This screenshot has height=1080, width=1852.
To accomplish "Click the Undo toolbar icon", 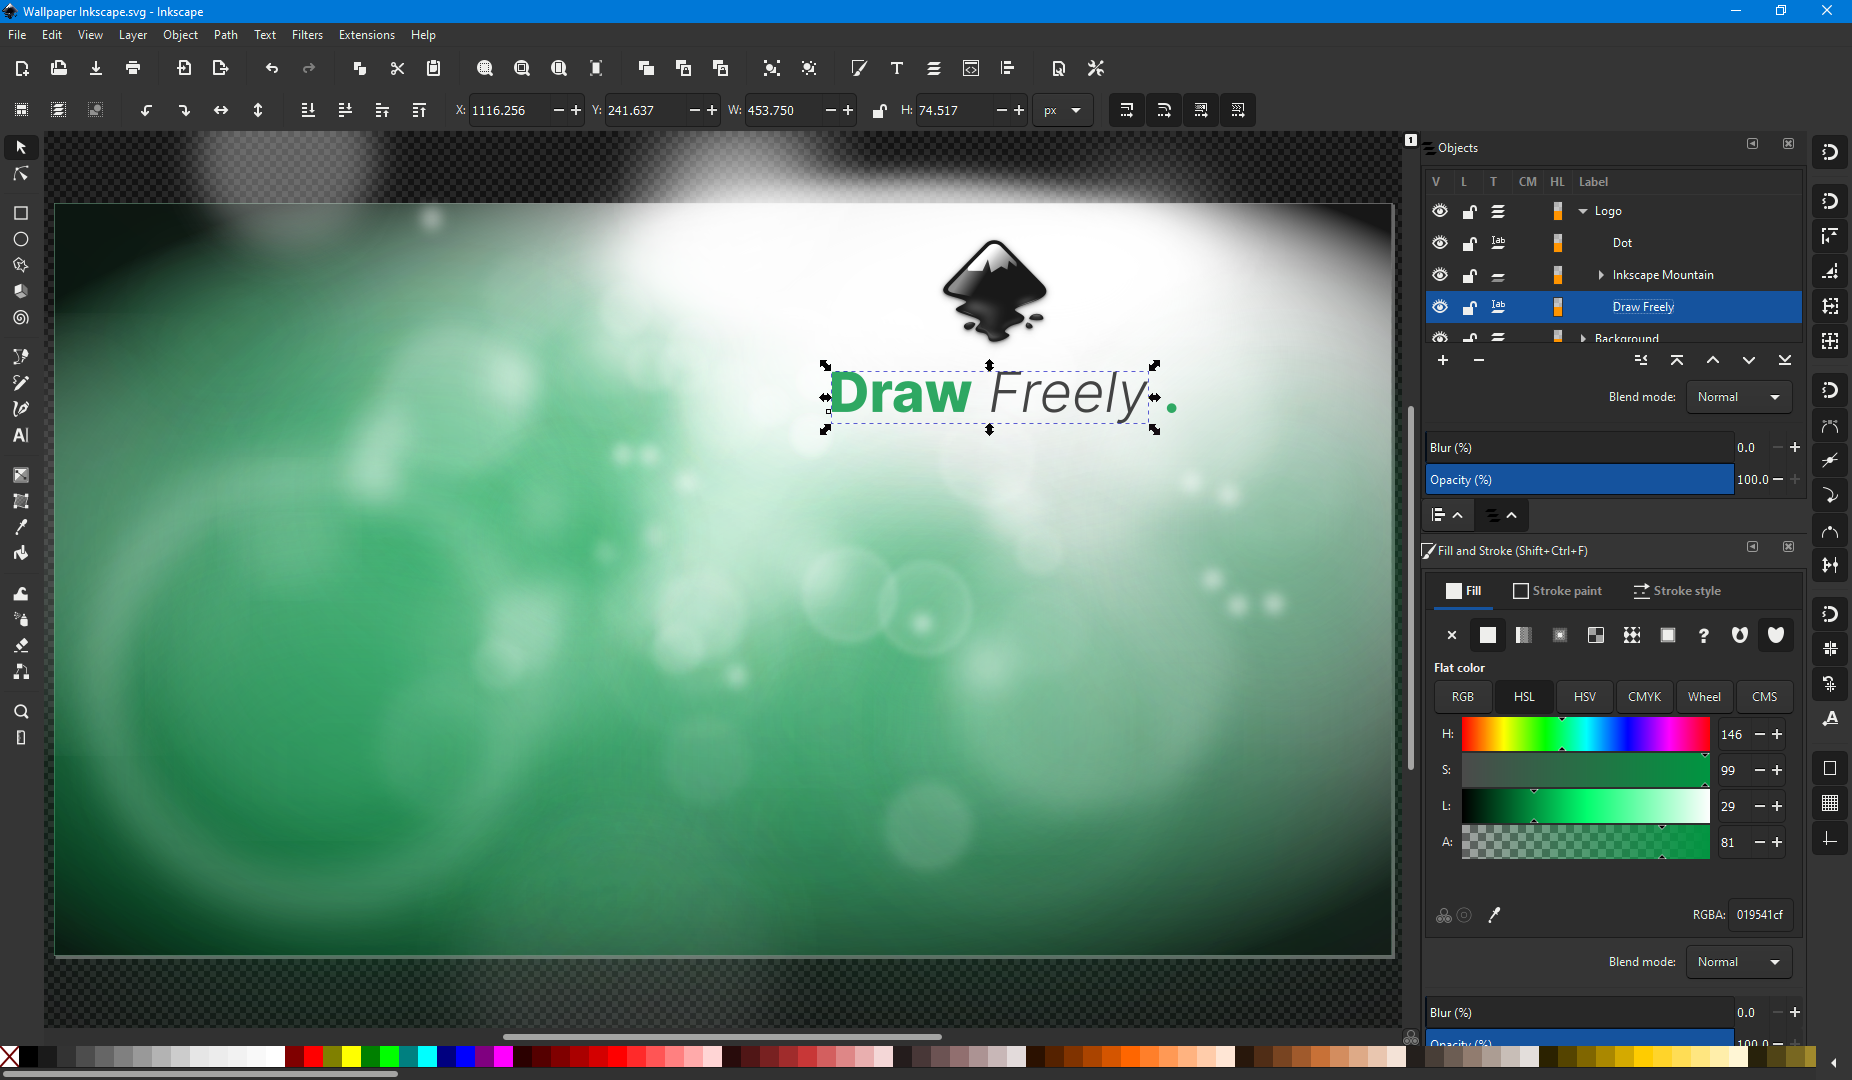I will (272, 68).
